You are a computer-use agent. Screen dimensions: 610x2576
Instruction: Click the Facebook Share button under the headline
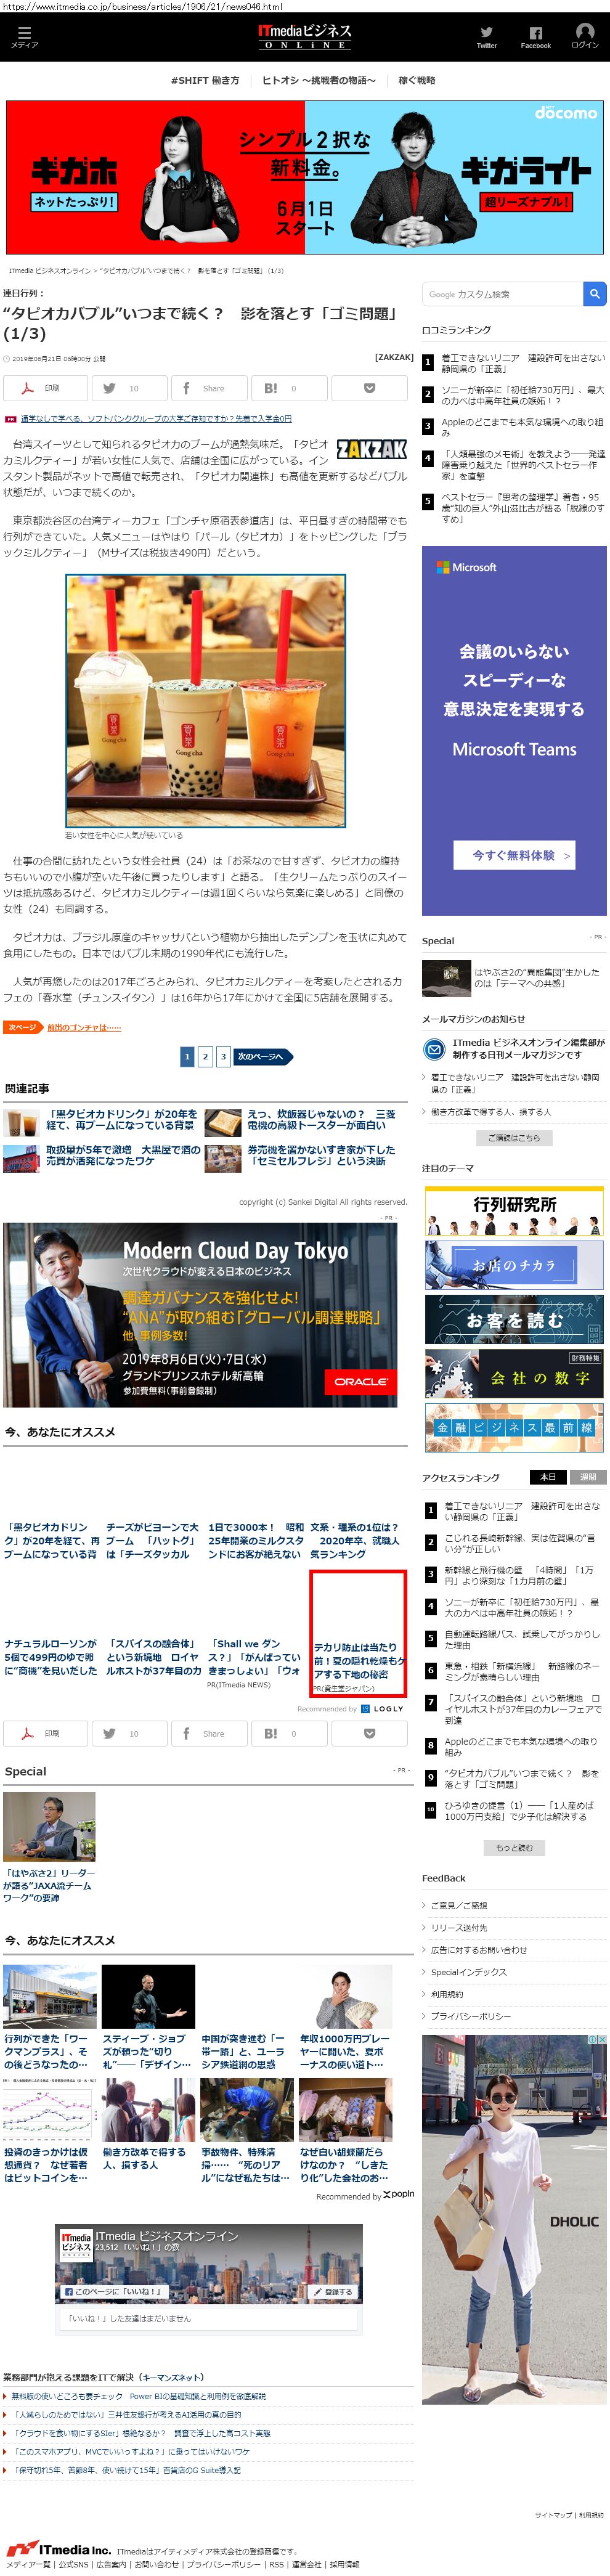pos(208,388)
